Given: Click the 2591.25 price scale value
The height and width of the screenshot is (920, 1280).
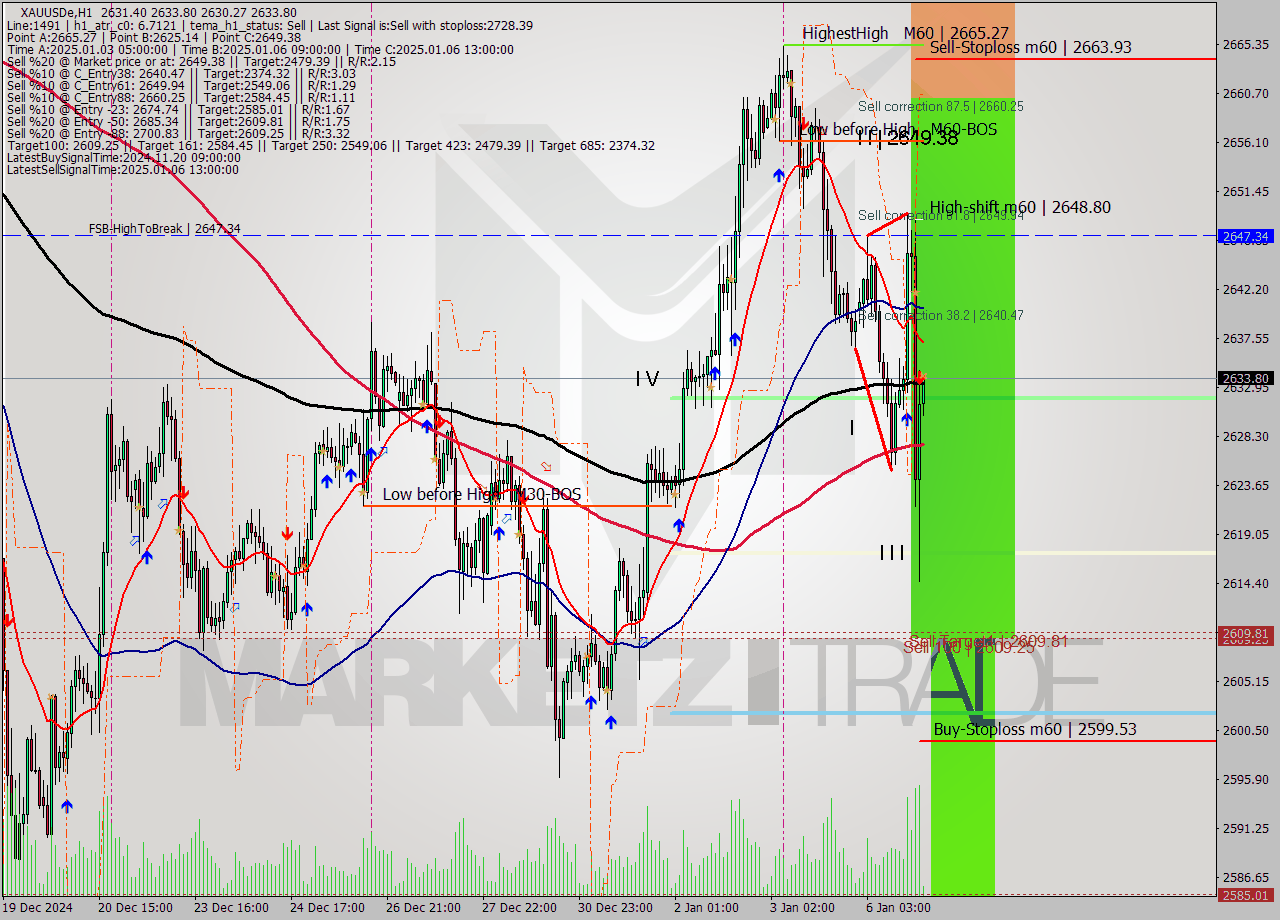Looking at the screenshot, I should pyautogui.click(x=1246, y=828).
